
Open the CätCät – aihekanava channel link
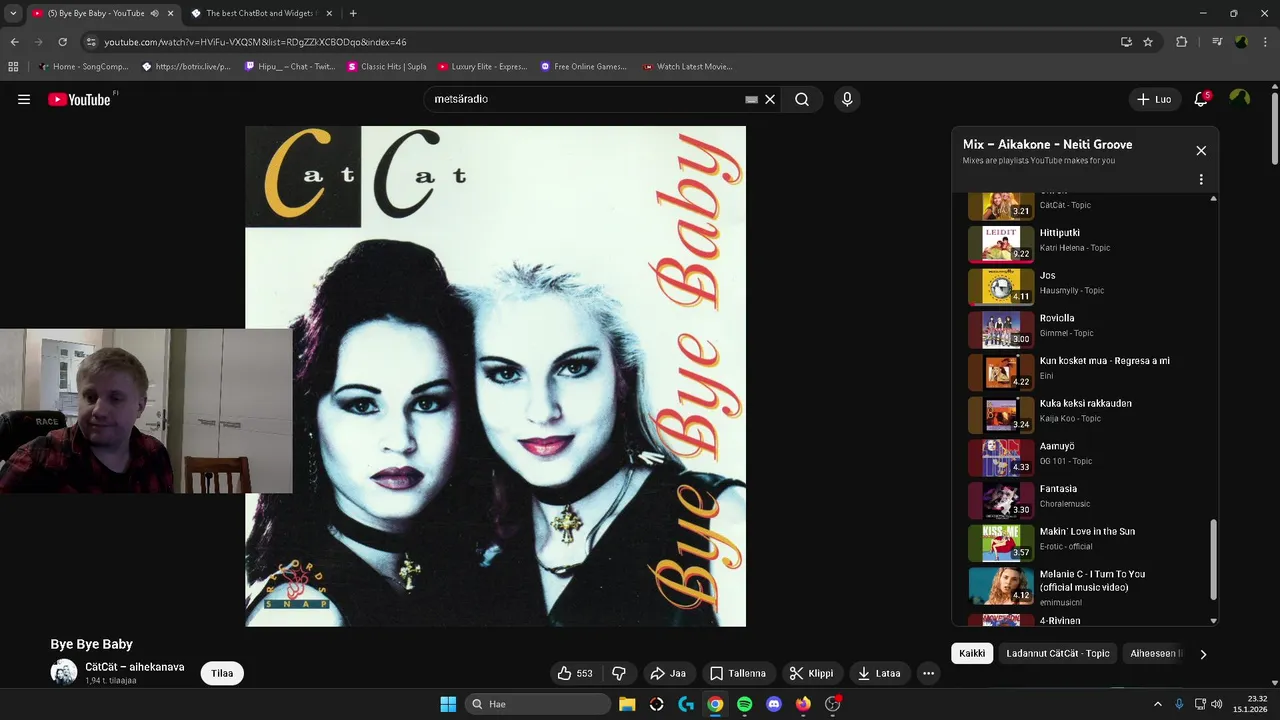tap(134, 667)
